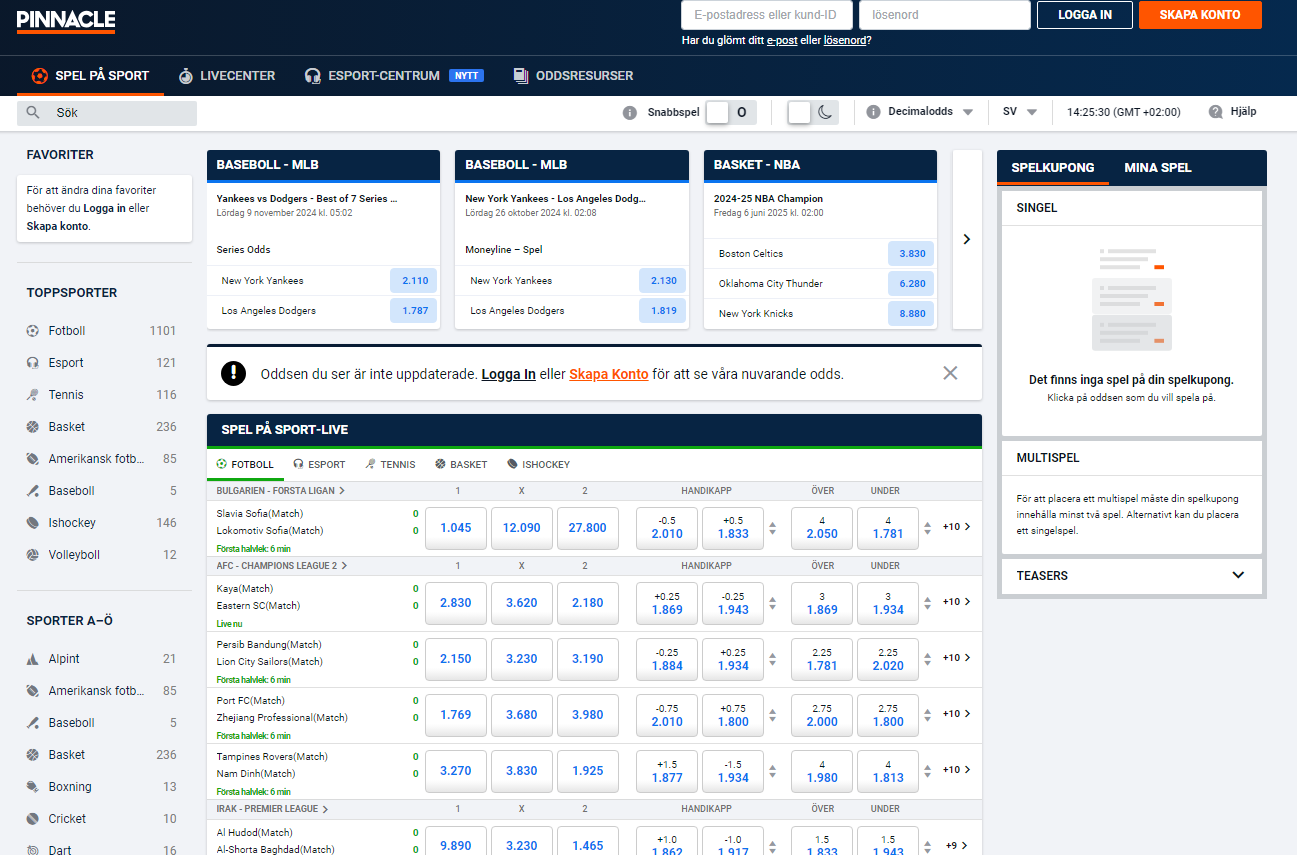The image size is (1297, 855).
Task: Click the Hjälp question mark icon
Action: tap(1216, 112)
